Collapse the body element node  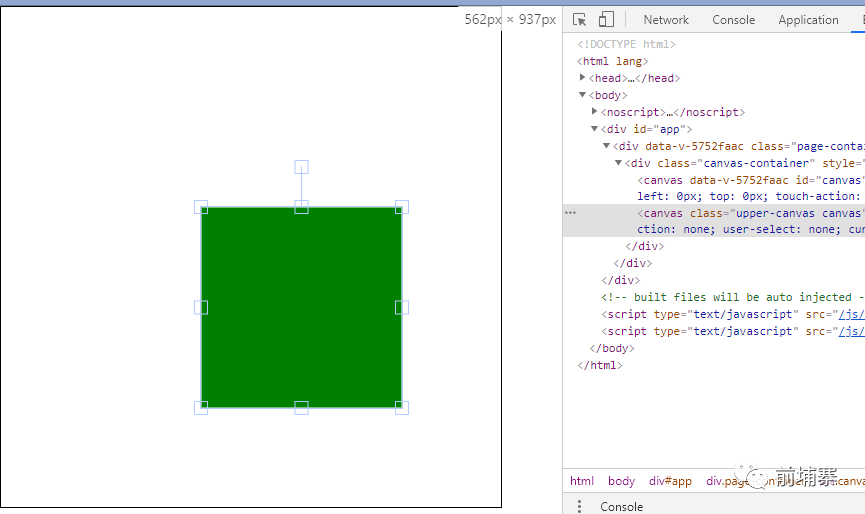583,95
